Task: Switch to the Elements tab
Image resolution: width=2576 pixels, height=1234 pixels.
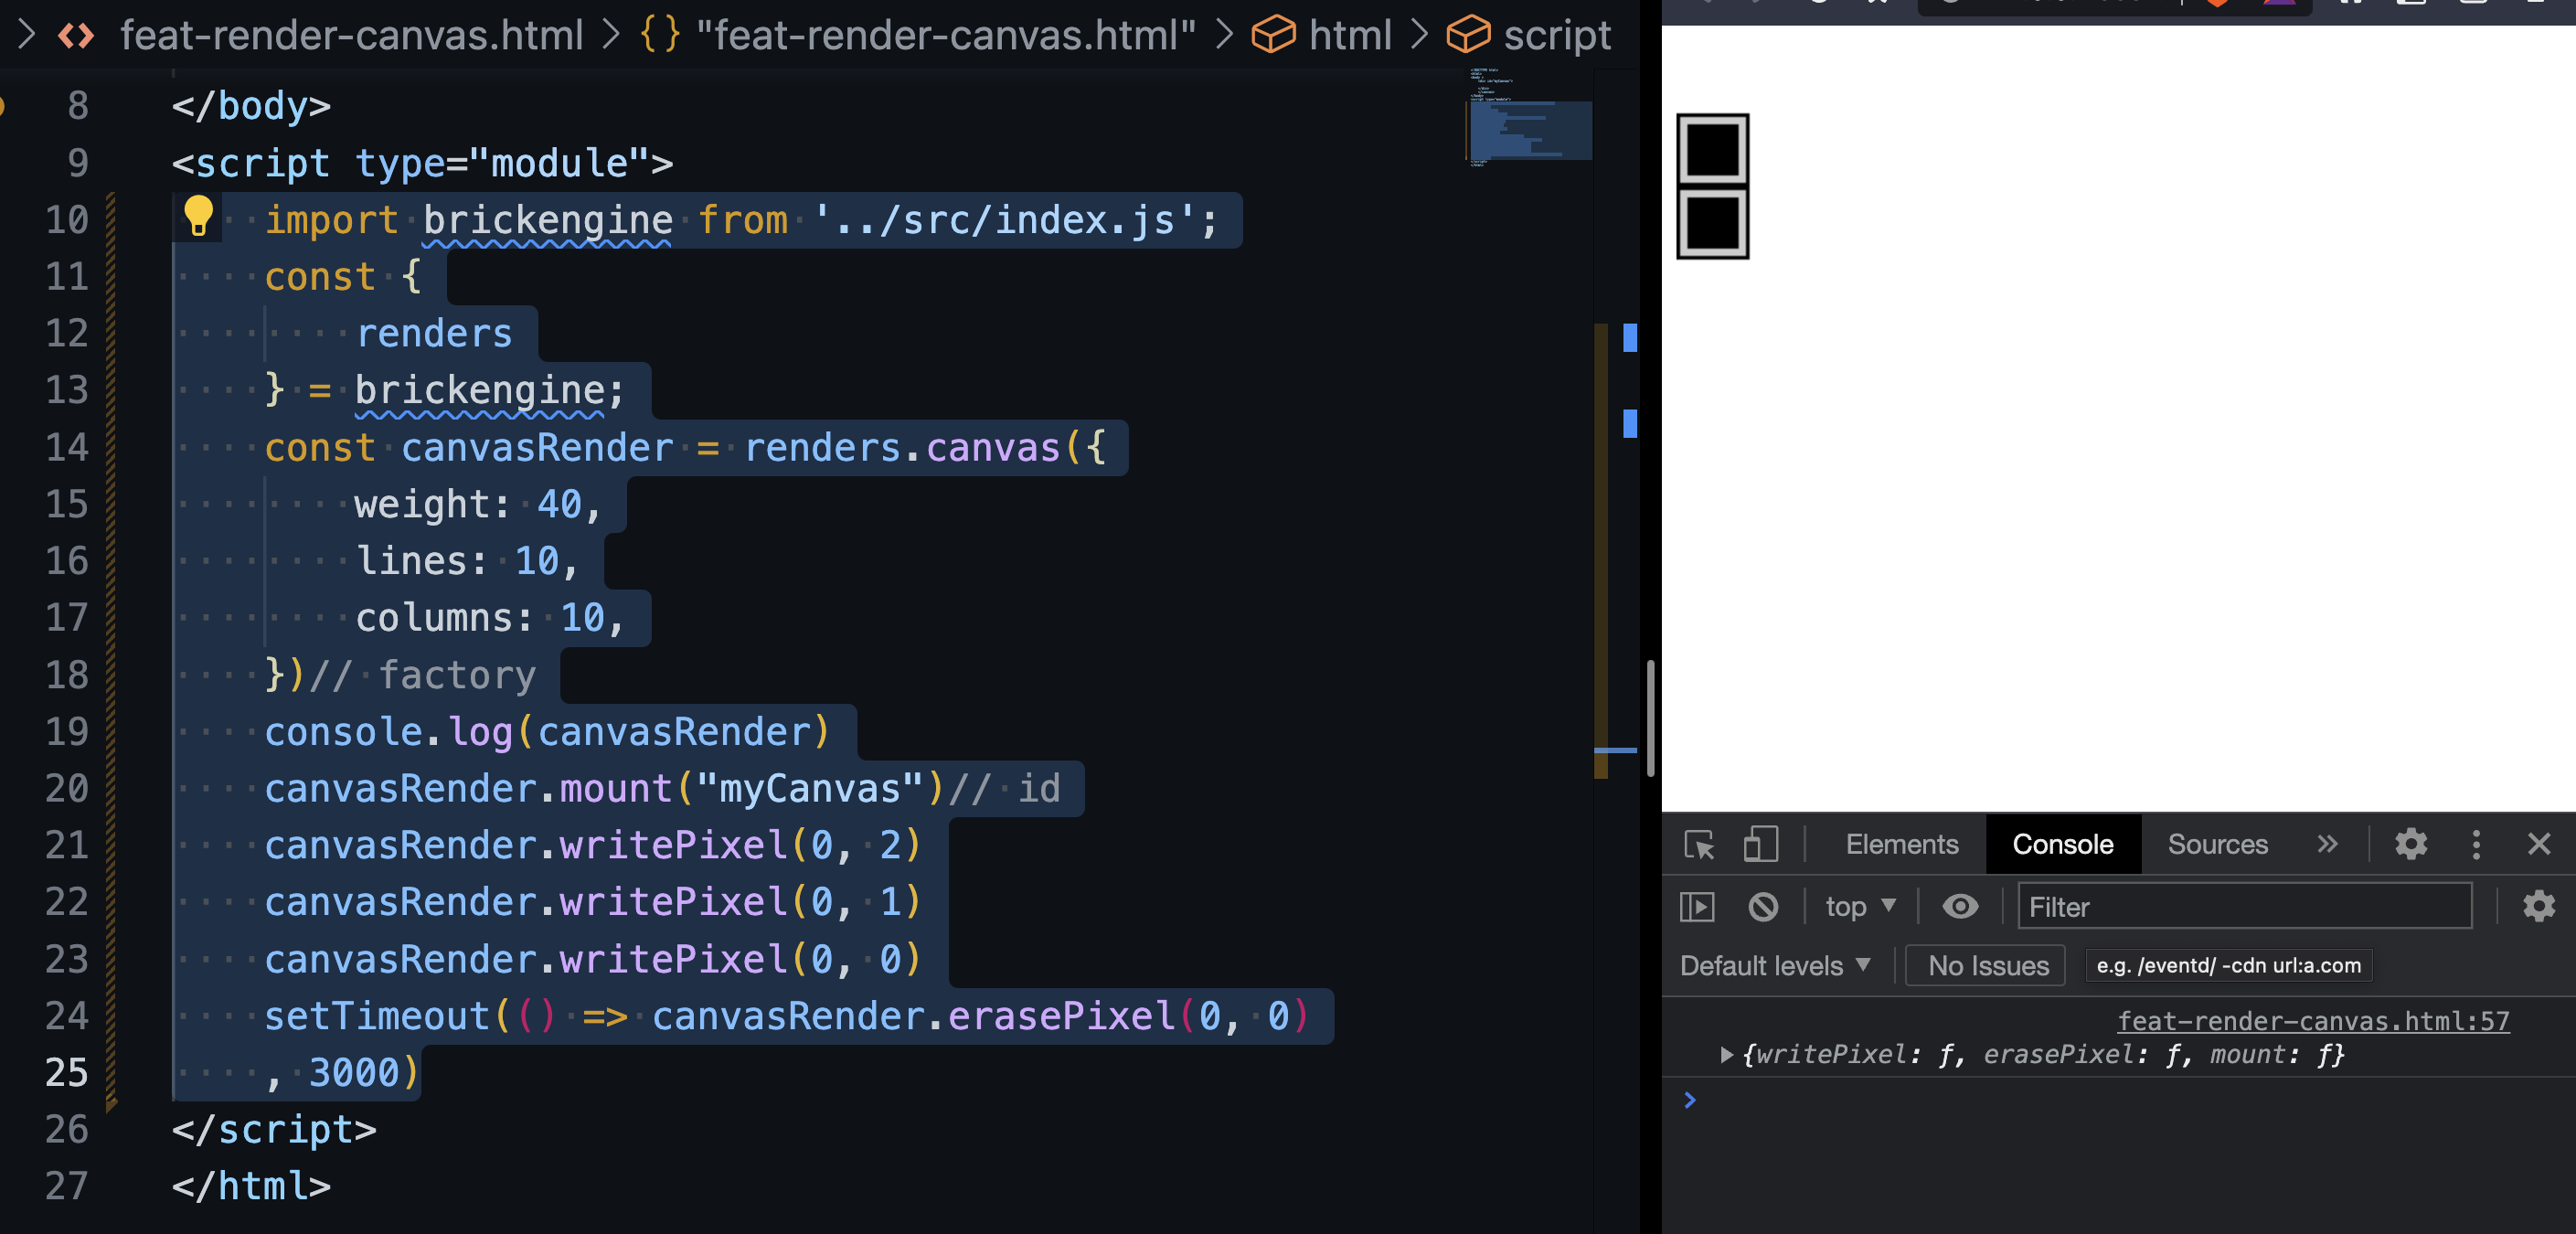Action: (1901, 845)
